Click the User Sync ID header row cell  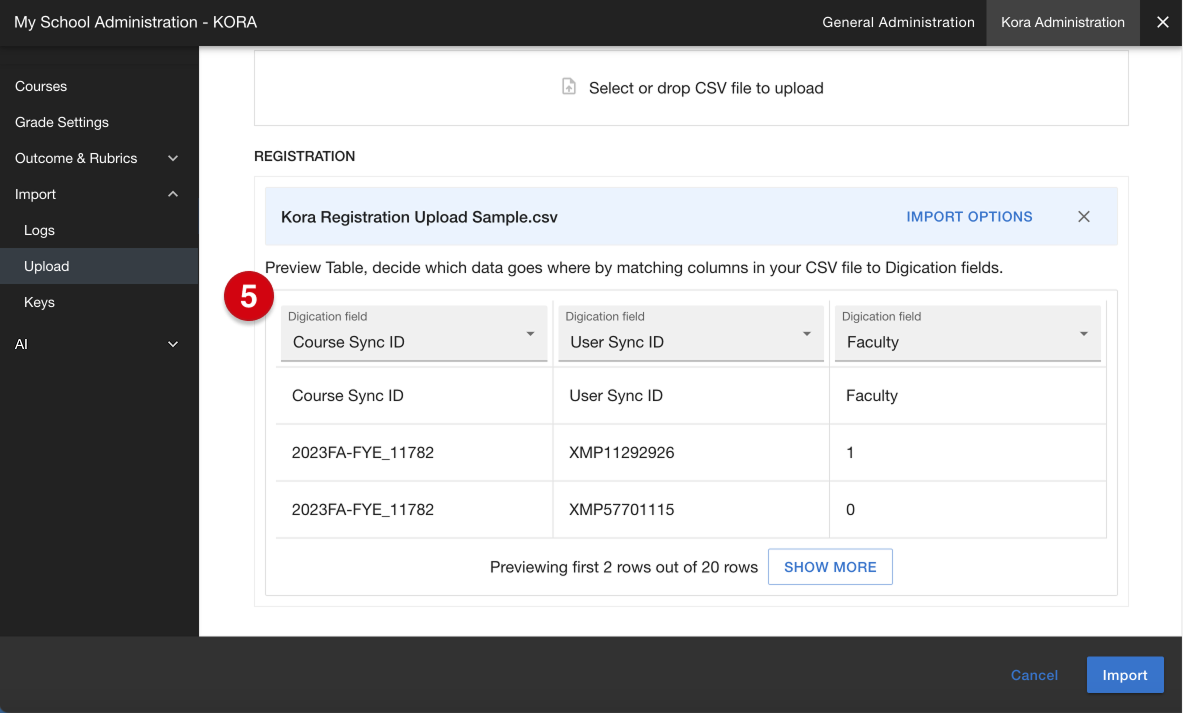point(691,396)
